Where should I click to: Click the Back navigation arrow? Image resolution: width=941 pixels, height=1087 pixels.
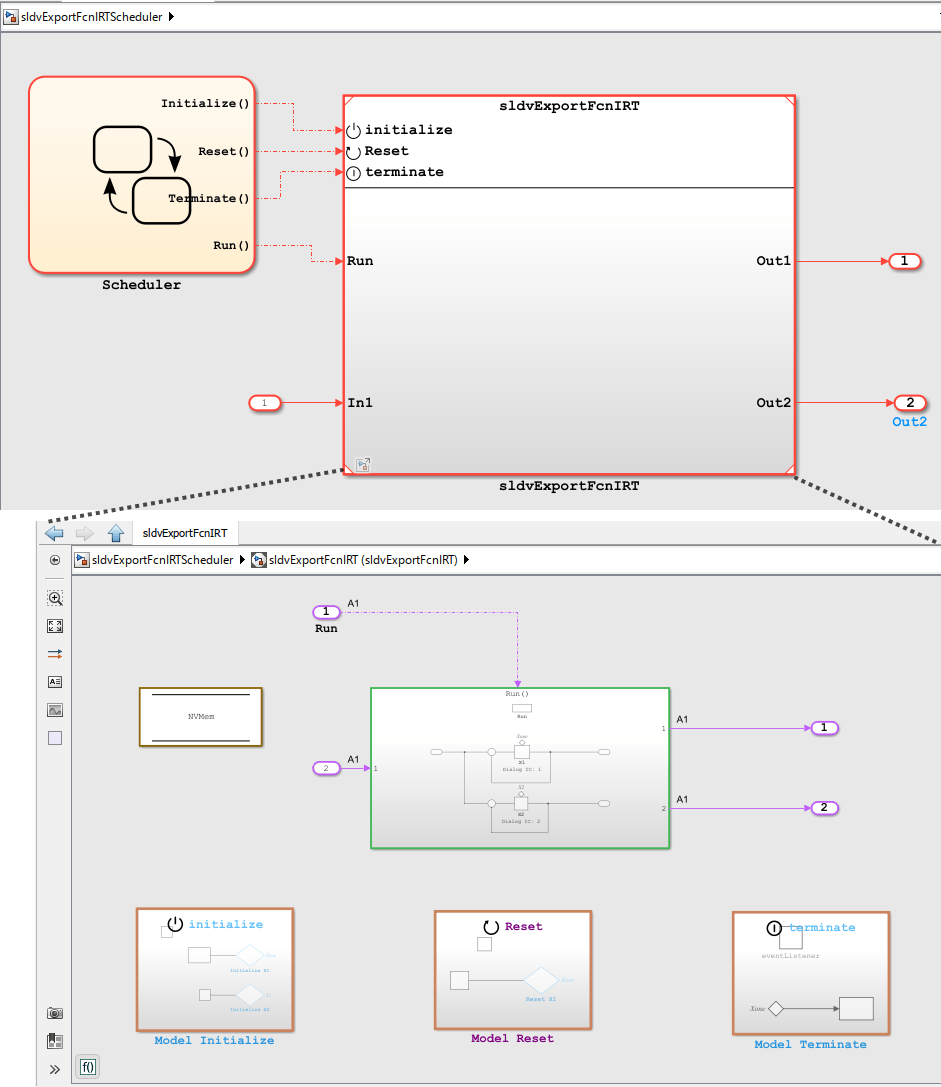tap(55, 533)
